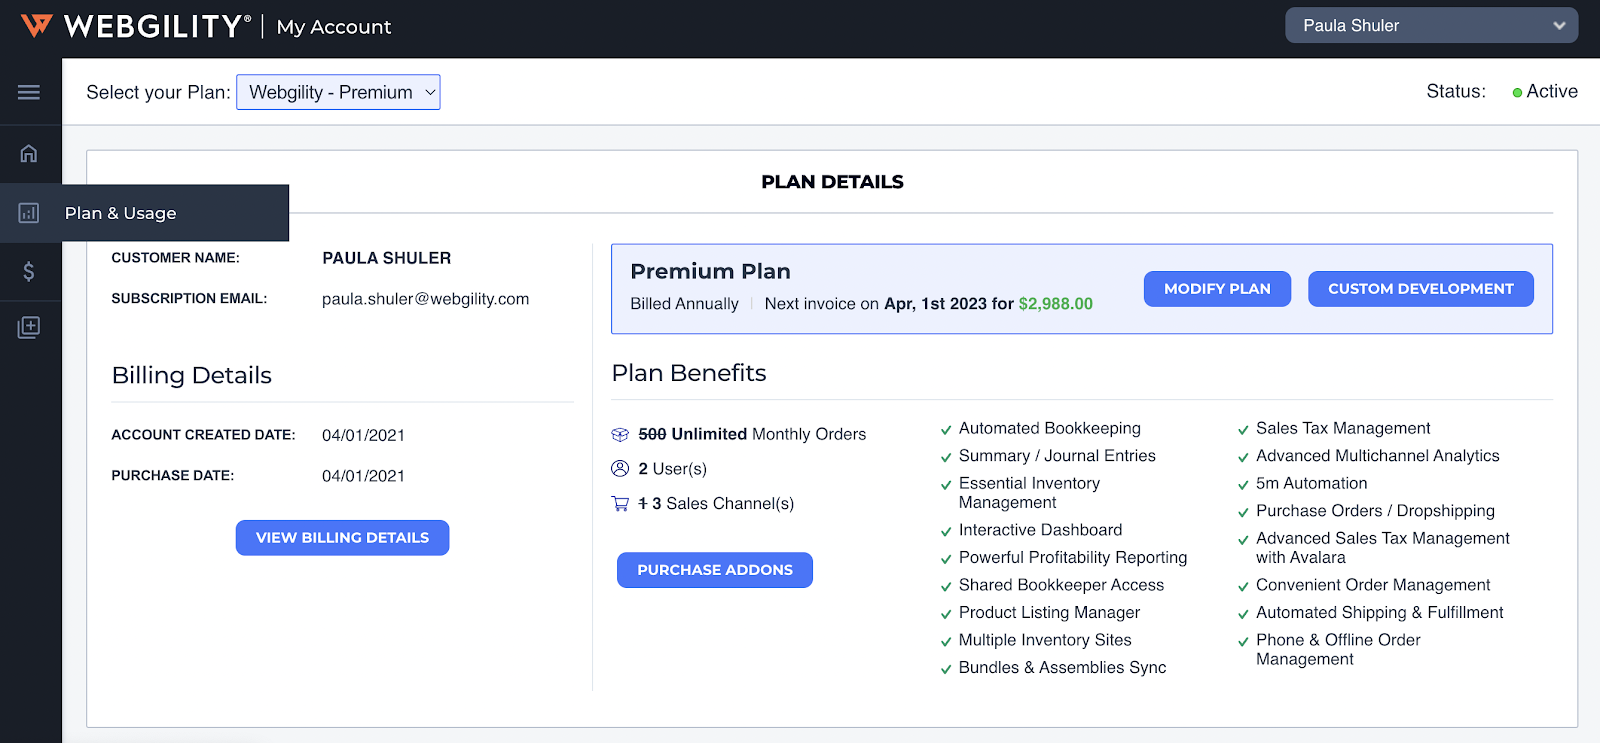
Task: Click the Webgility logo icon
Action: 37,26
